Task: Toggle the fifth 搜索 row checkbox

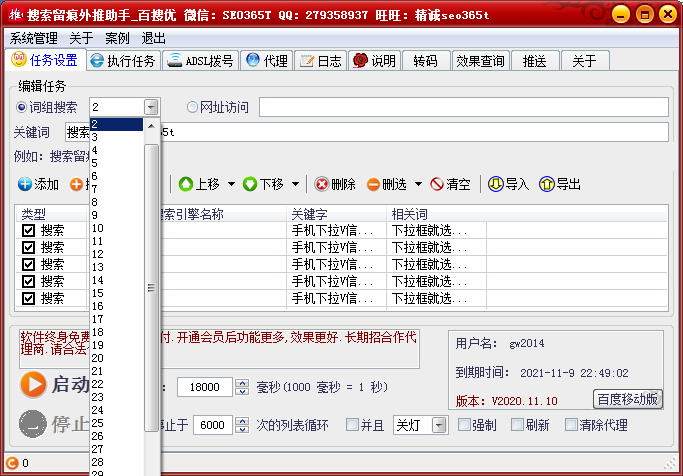Action: point(28,298)
